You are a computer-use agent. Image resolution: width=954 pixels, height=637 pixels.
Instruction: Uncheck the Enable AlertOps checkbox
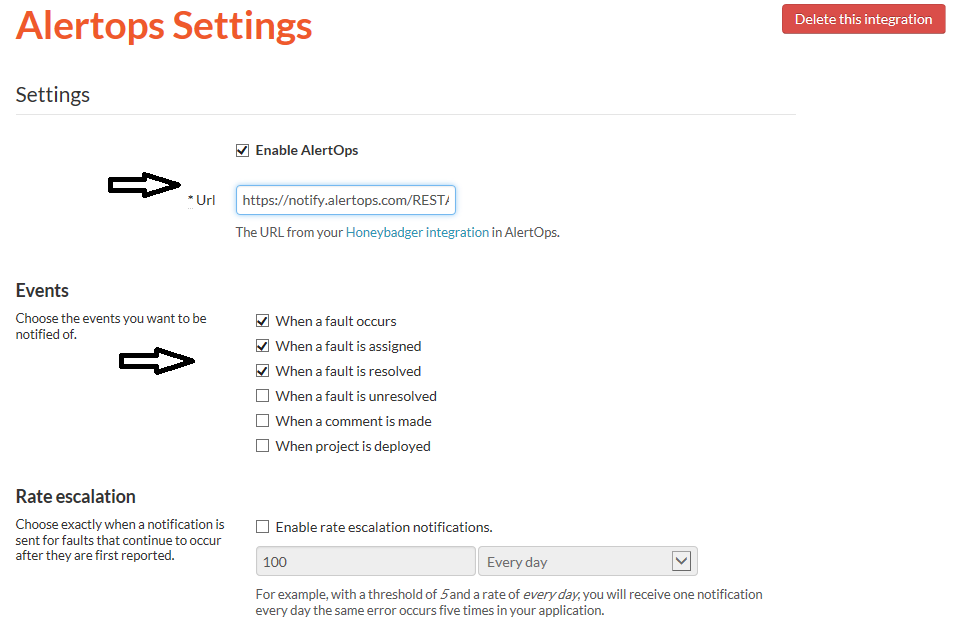pos(242,151)
